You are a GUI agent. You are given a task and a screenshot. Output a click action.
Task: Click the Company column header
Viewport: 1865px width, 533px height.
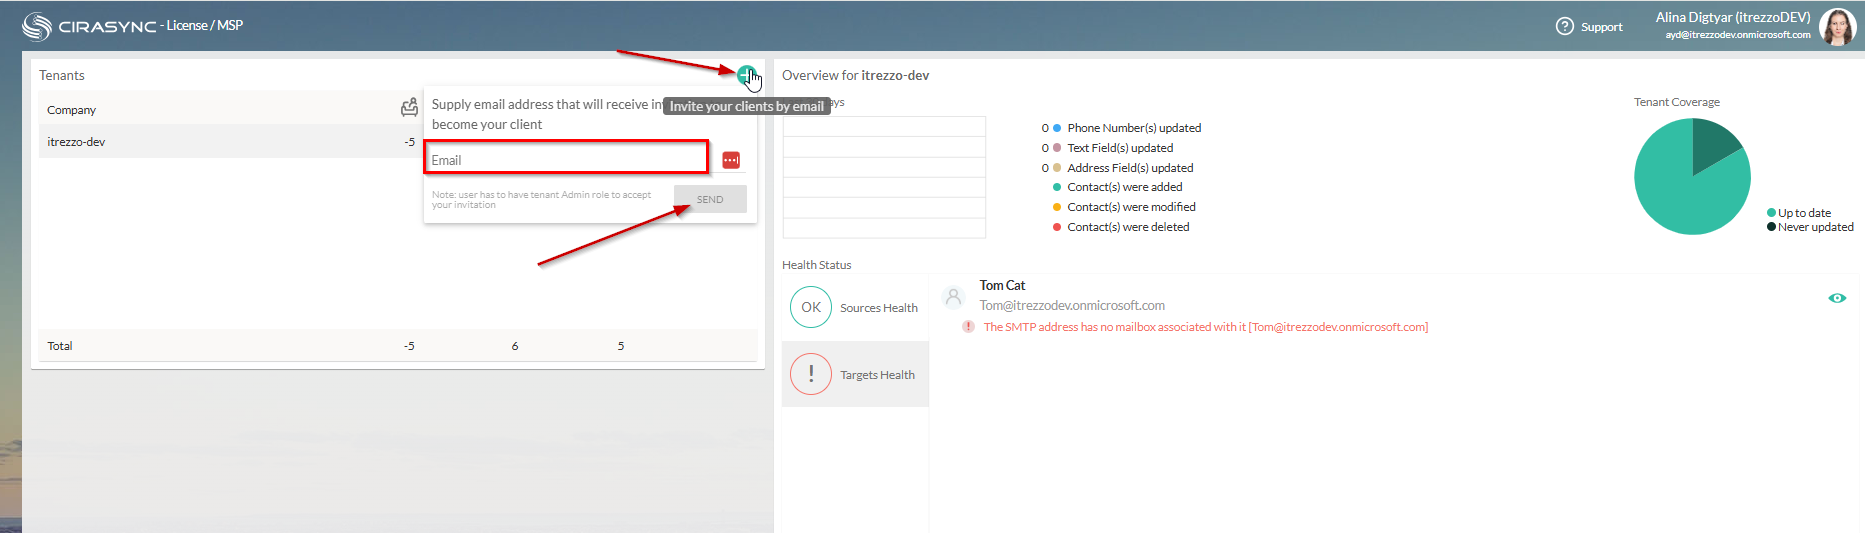point(71,110)
